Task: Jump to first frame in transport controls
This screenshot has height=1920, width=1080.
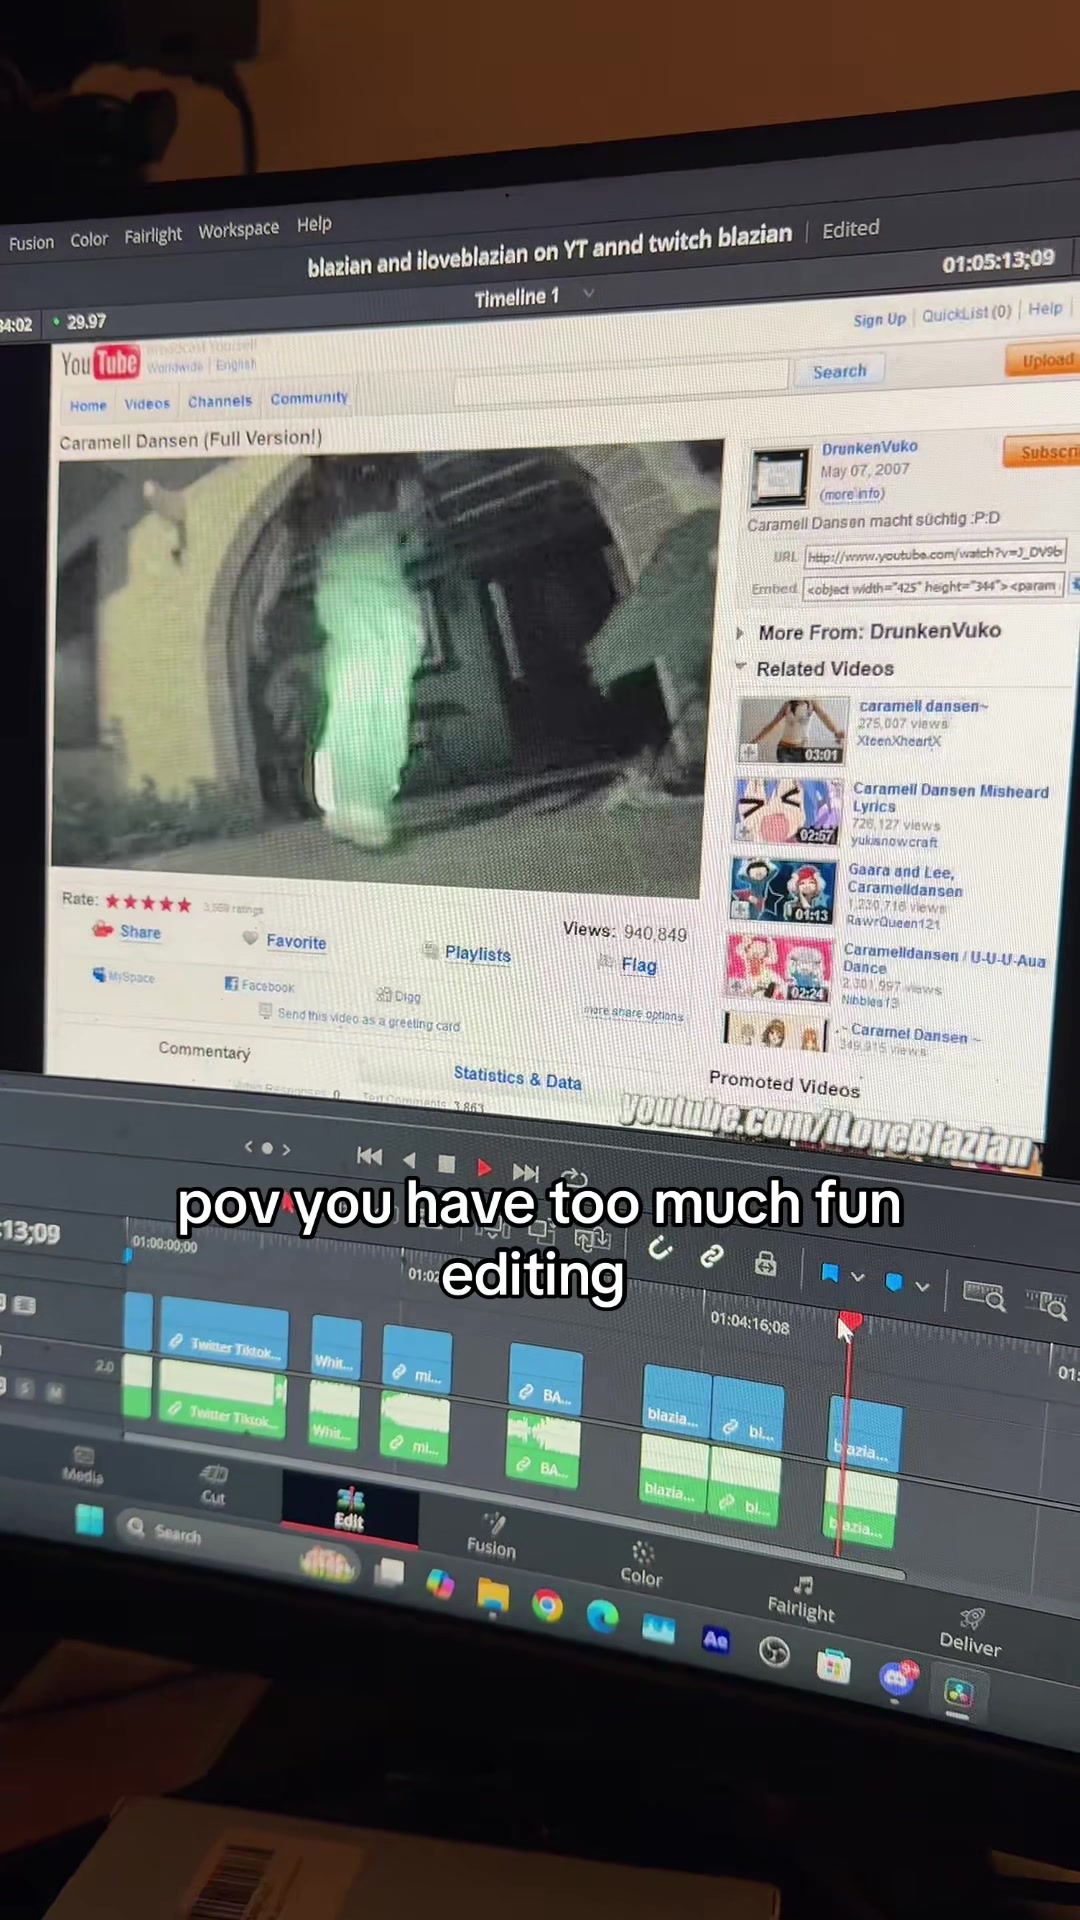Action: [369, 1156]
